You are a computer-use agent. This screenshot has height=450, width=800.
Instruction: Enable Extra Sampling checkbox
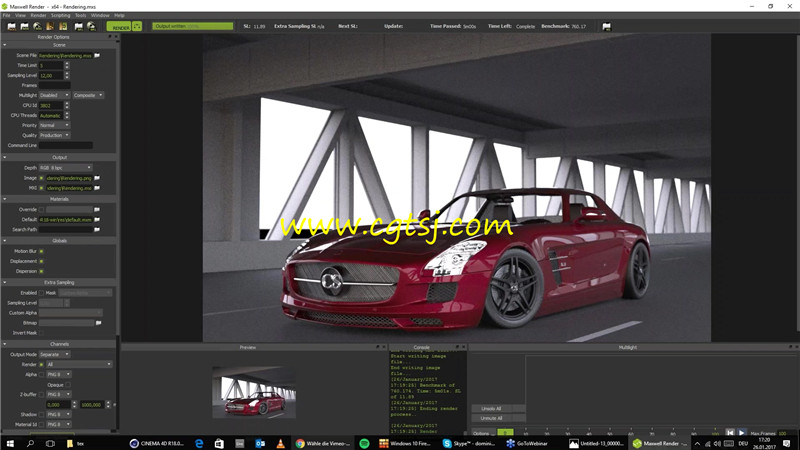pos(41,293)
